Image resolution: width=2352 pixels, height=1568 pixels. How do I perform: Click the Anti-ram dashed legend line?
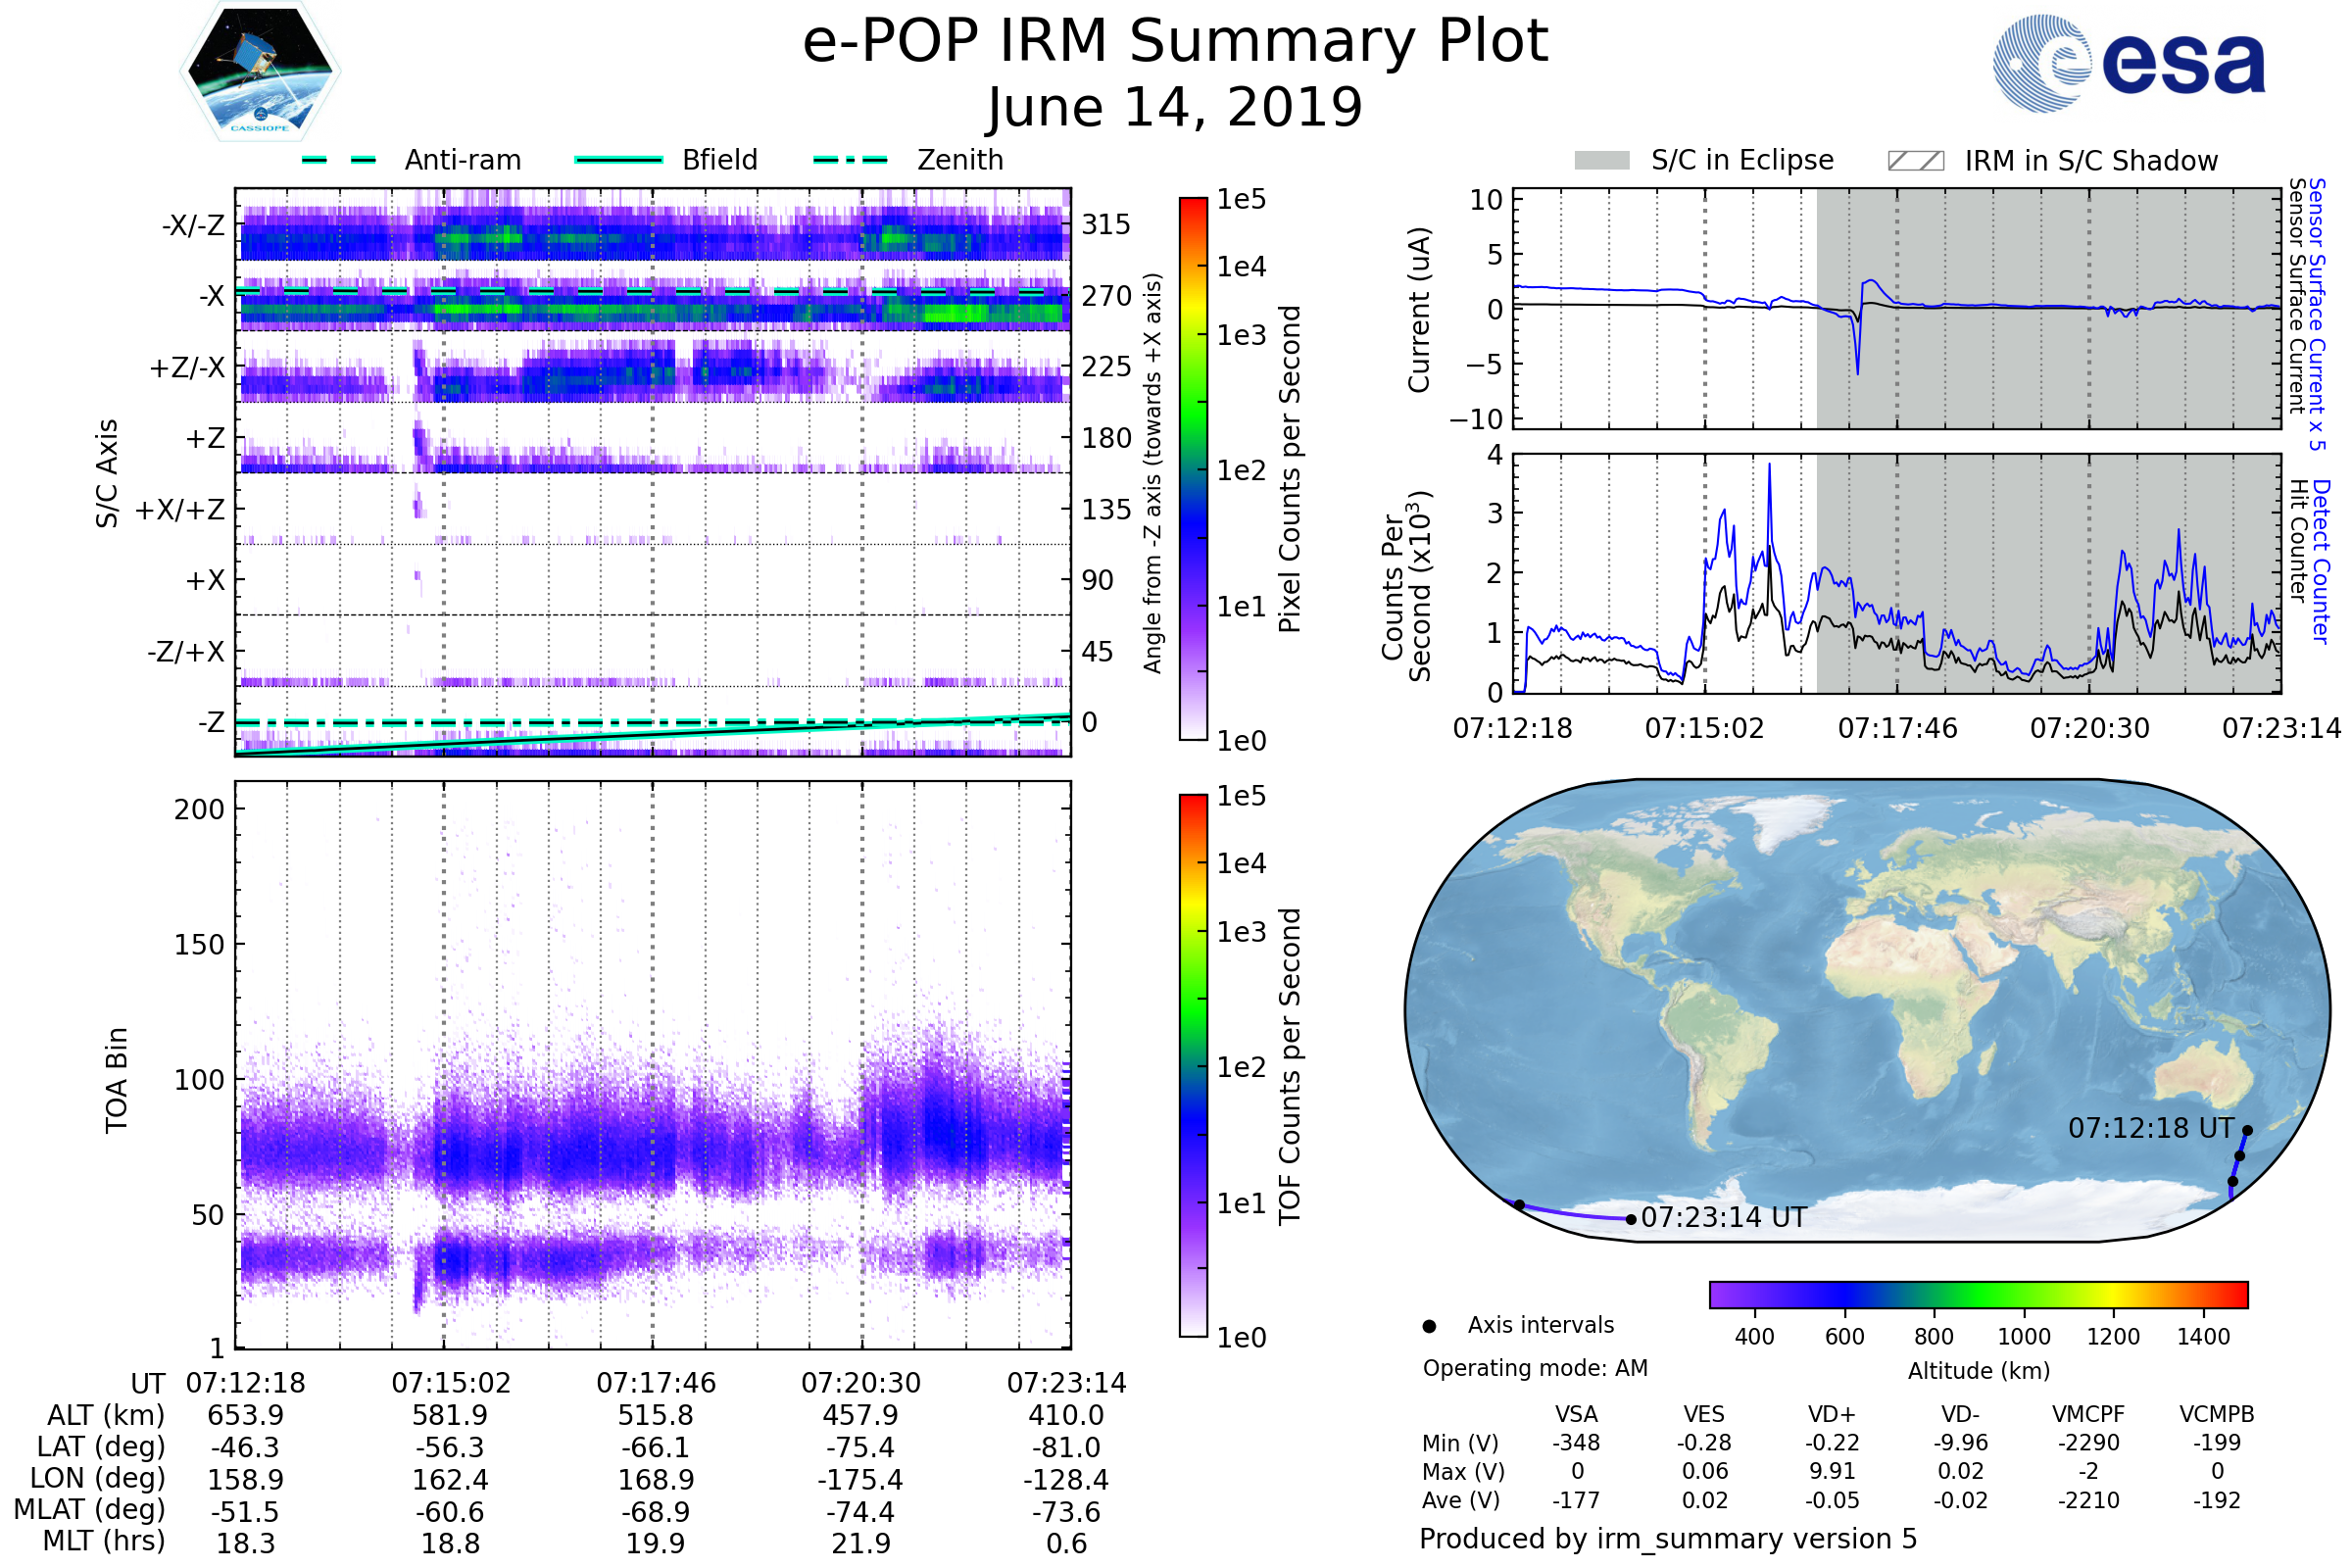tap(339, 160)
